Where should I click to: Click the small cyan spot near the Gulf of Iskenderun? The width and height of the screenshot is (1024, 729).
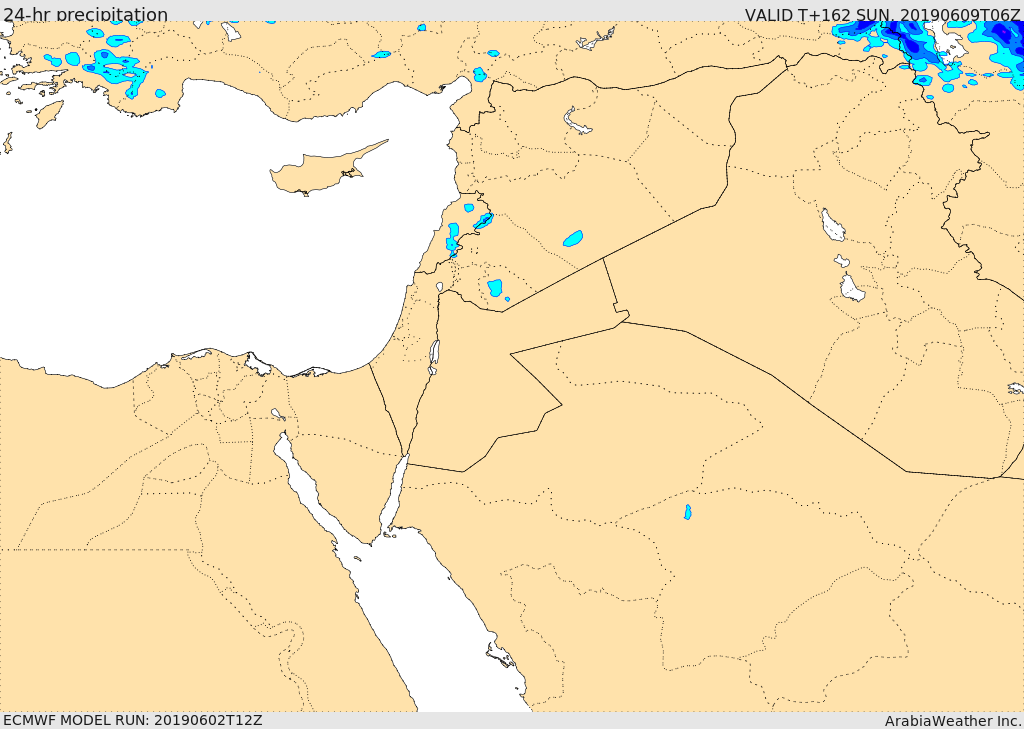[x=480, y=74]
